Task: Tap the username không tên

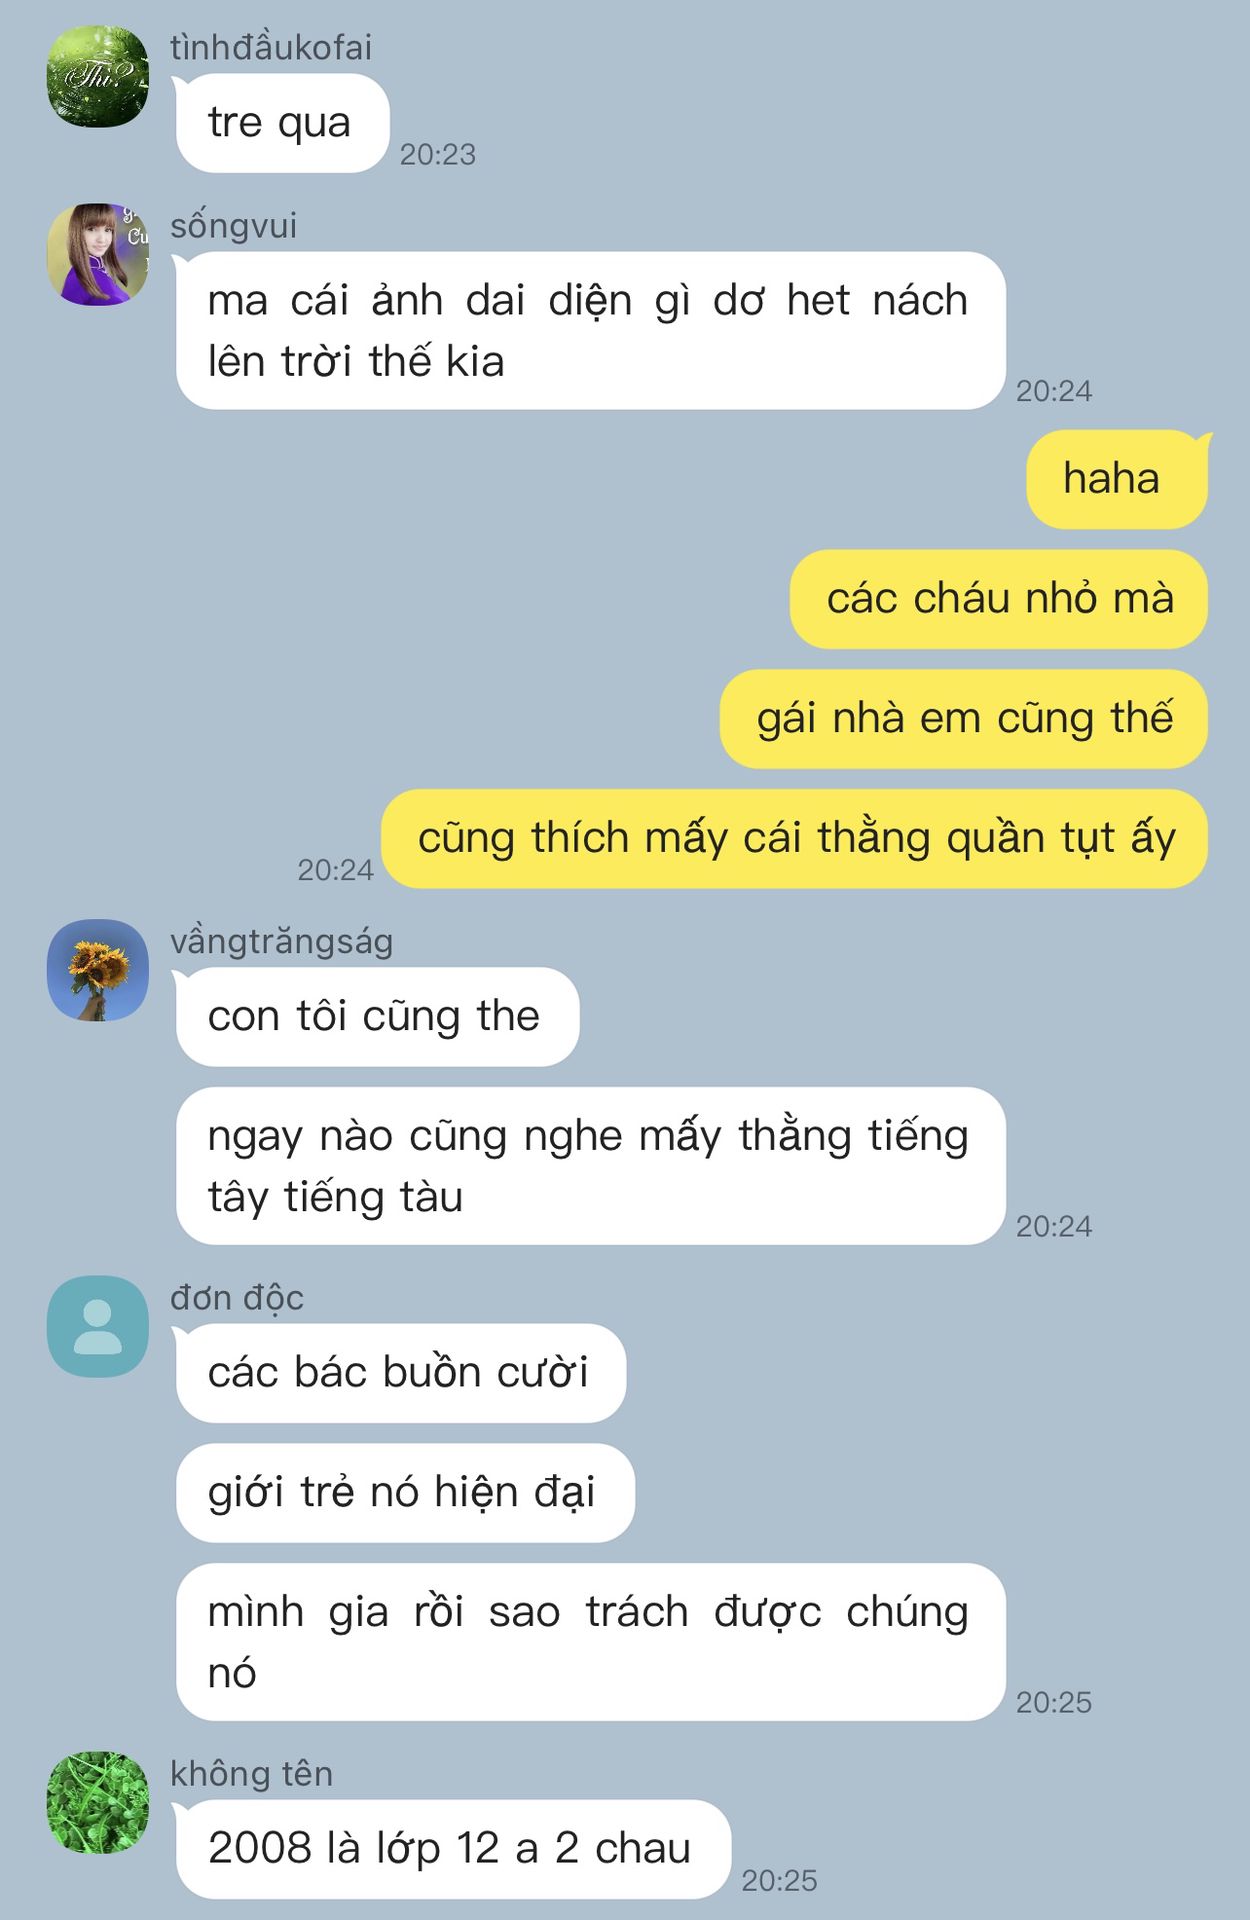Action: [x=252, y=1774]
